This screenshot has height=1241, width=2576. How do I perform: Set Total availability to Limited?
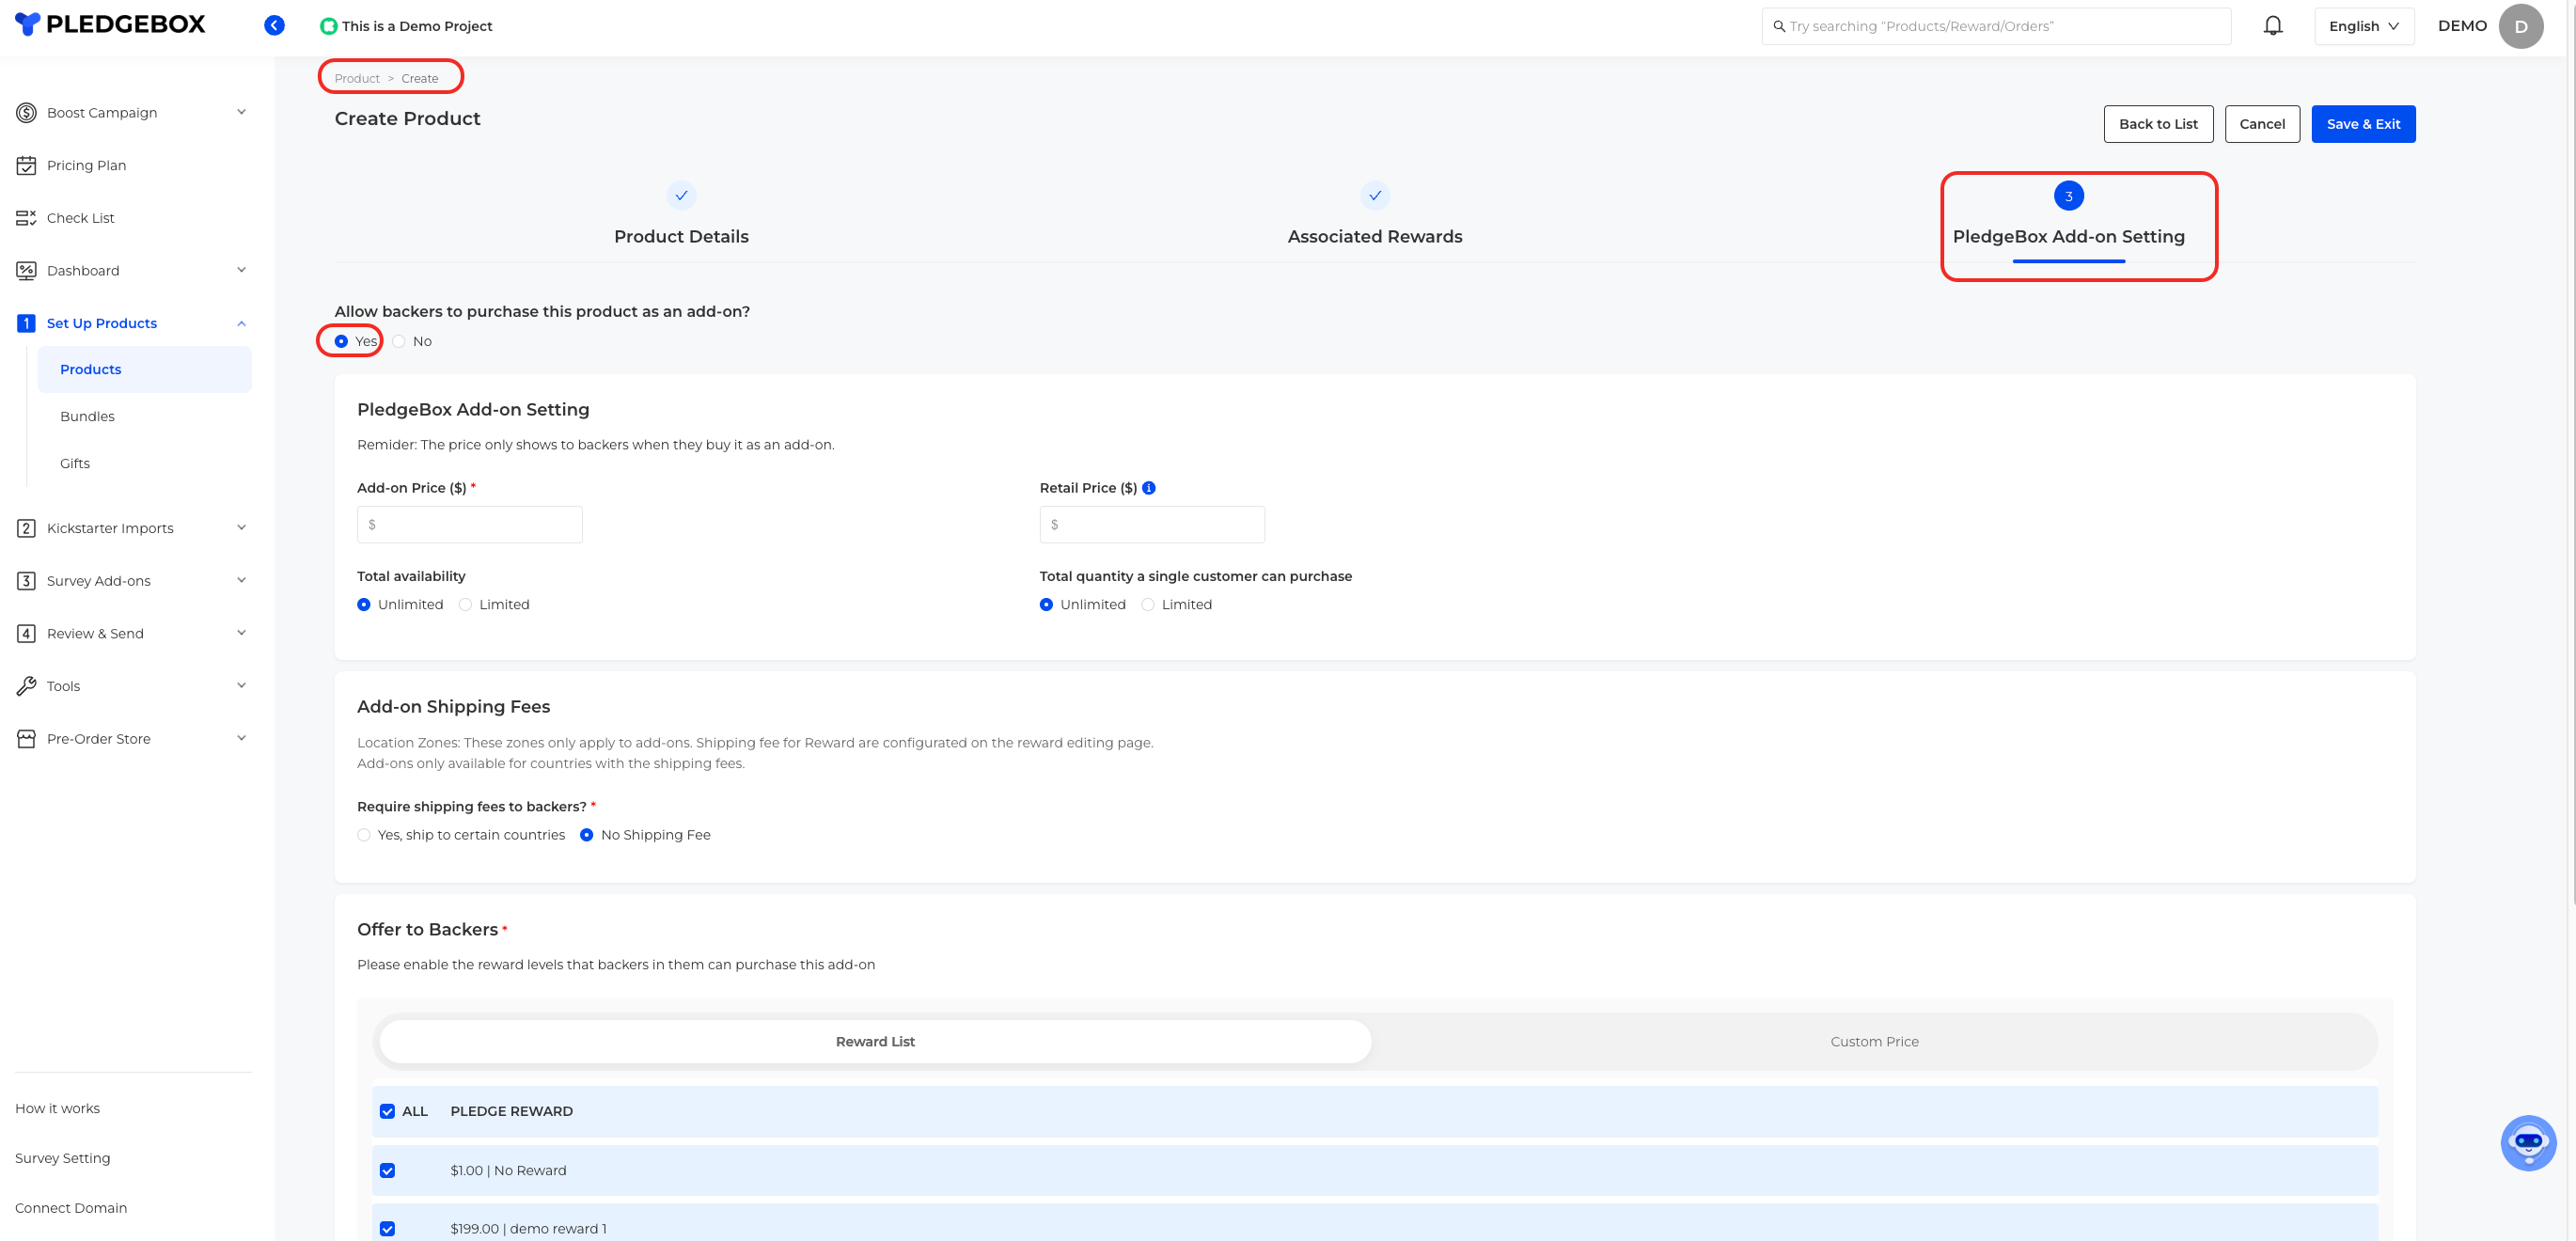pyautogui.click(x=465, y=605)
